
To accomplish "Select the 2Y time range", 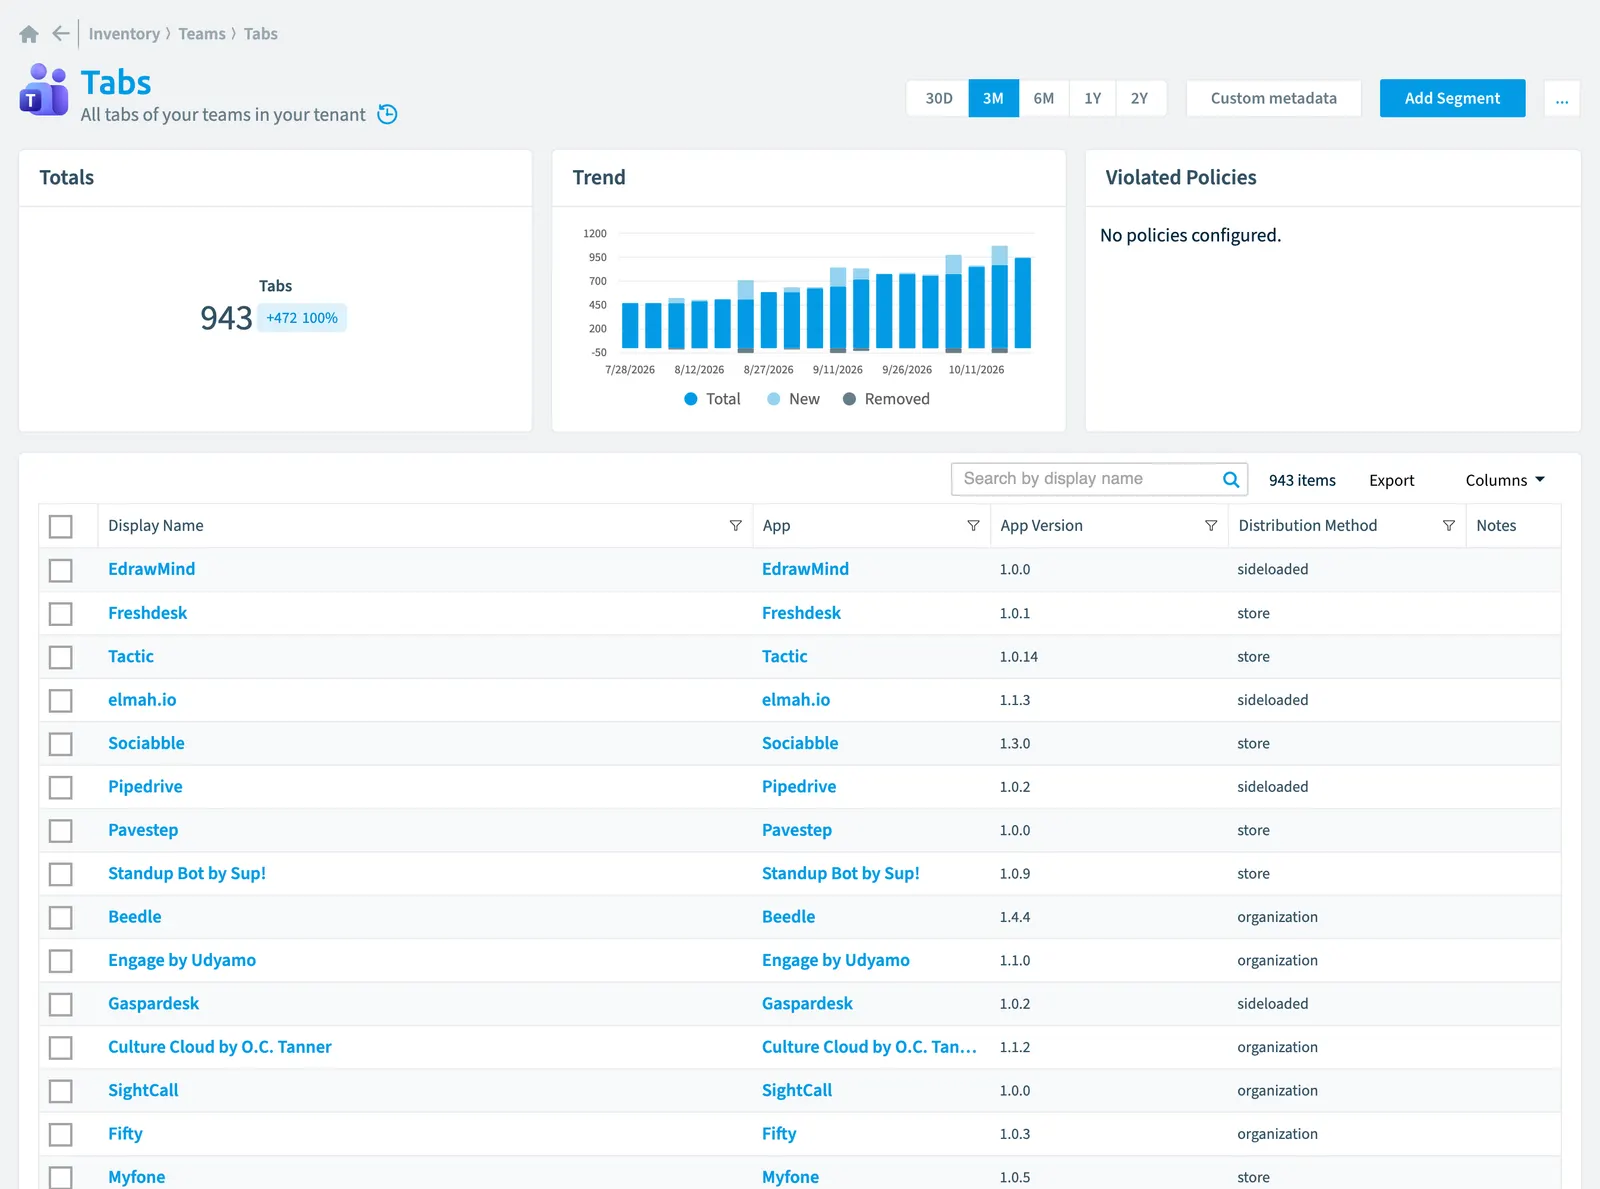I will pyautogui.click(x=1140, y=98).
